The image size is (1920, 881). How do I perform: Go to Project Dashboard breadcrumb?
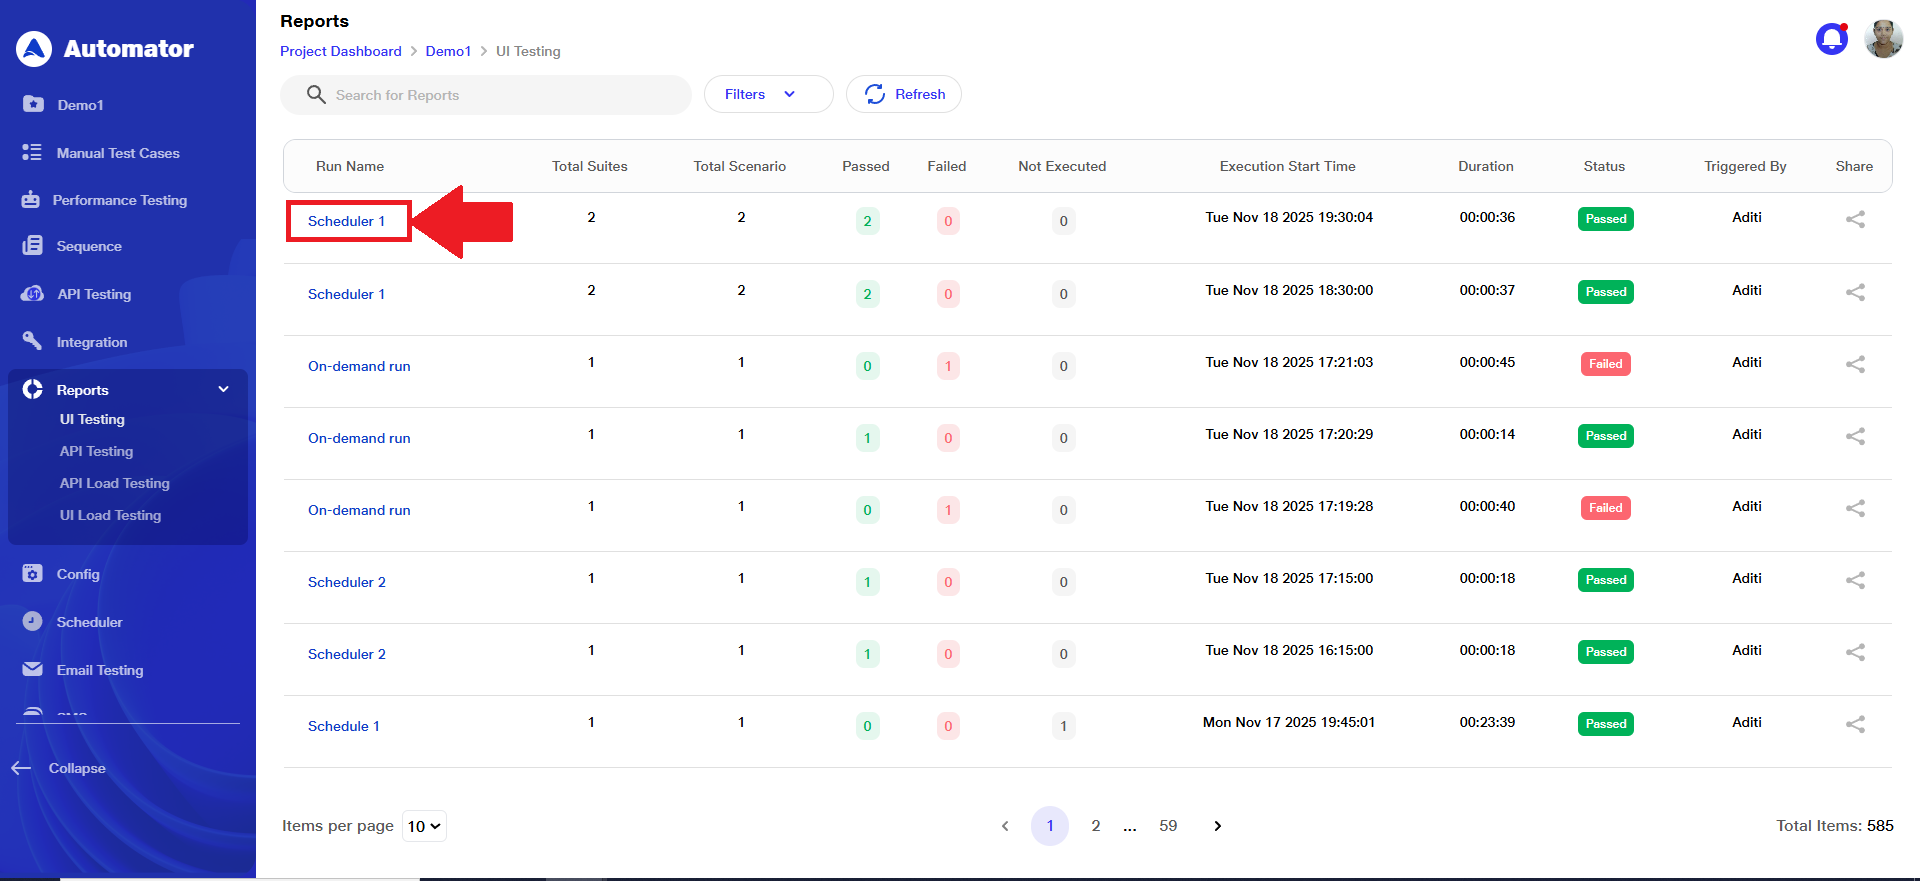pos(340,51)
